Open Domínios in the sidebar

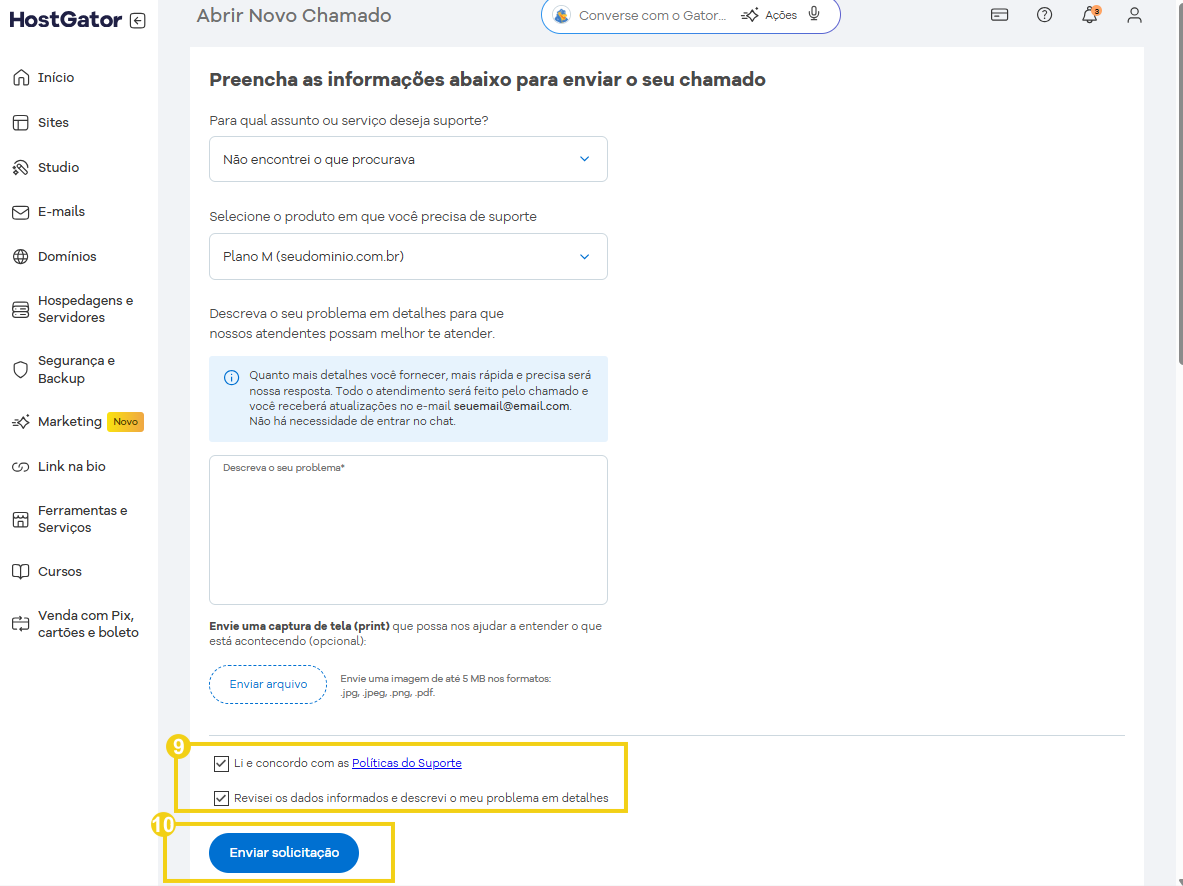pos(67,257)
